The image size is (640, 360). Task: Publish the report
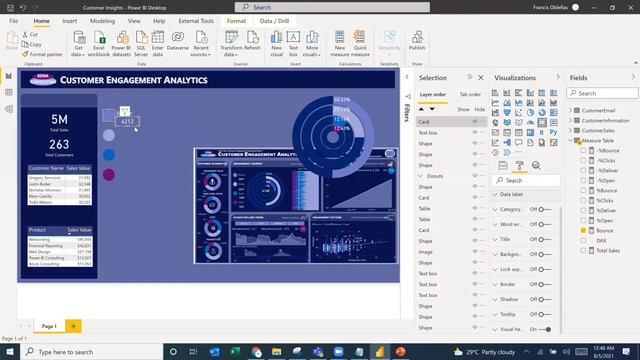[x=417, y=41]
